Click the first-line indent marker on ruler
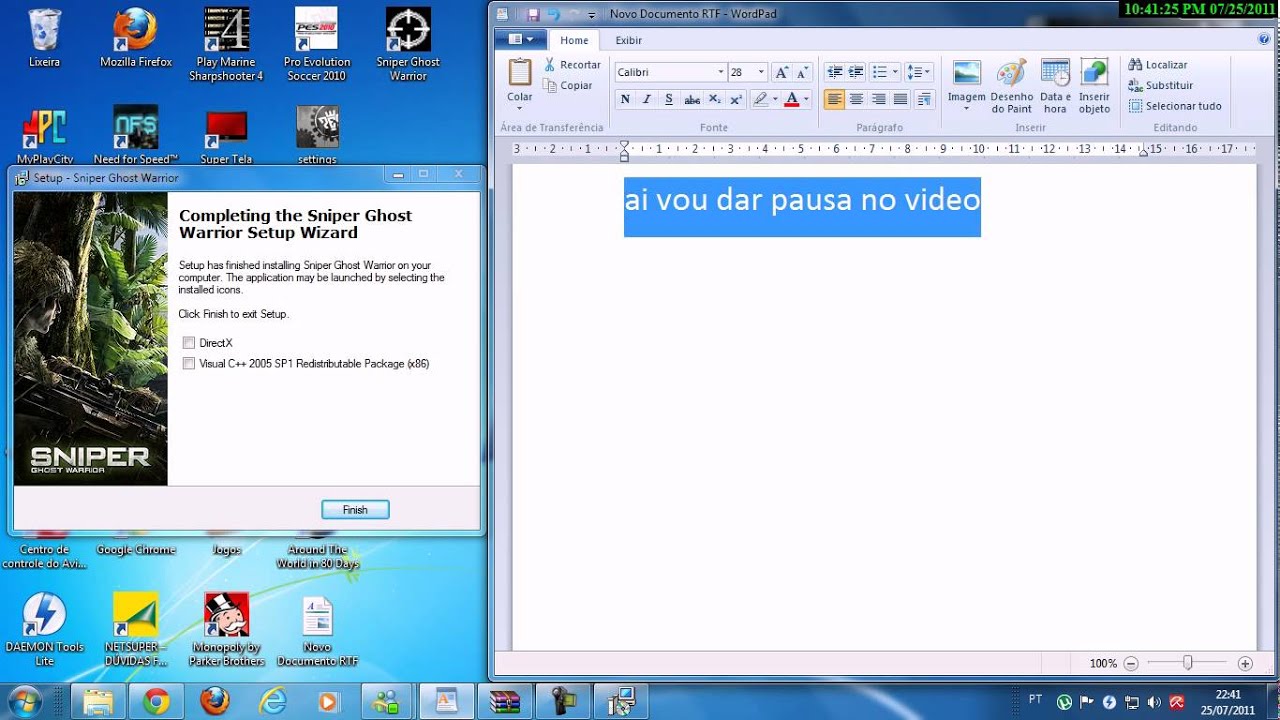 624,145
